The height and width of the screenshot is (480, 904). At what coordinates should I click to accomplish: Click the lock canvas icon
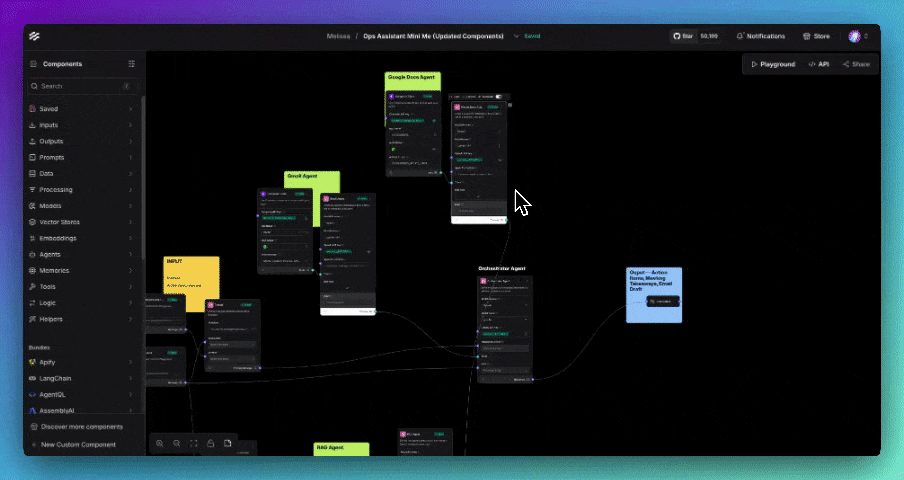[211, 443]
